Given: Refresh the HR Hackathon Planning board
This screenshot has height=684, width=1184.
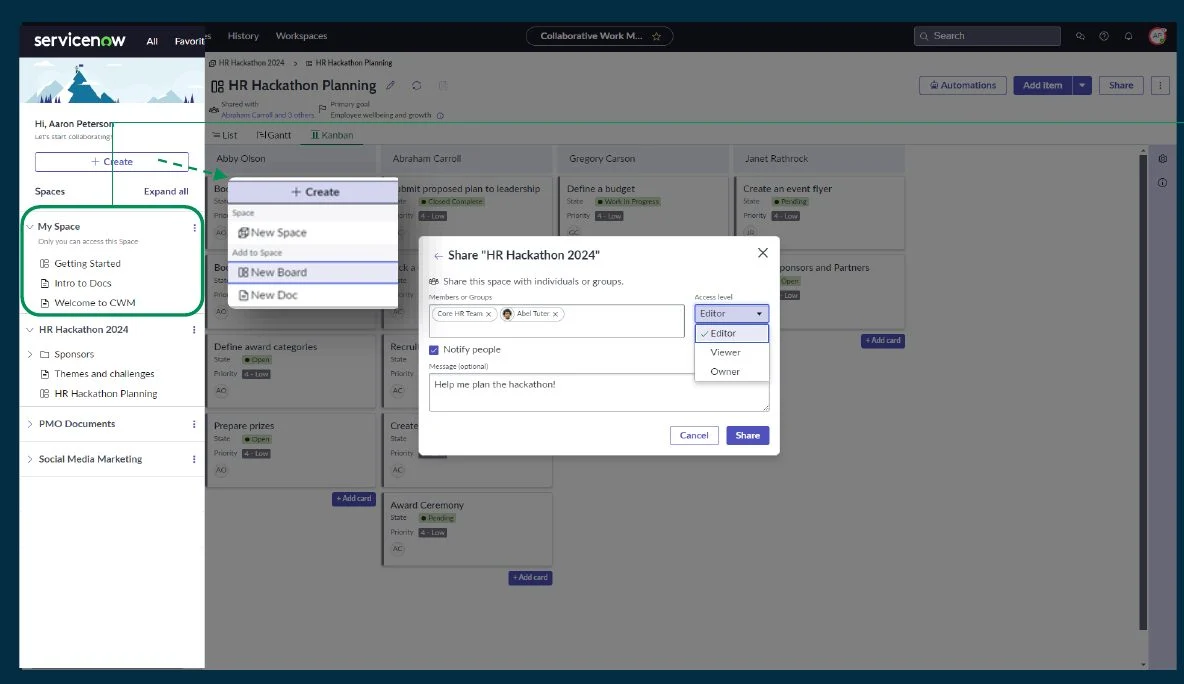Looking at the screenshot, I should coord(416,85).
